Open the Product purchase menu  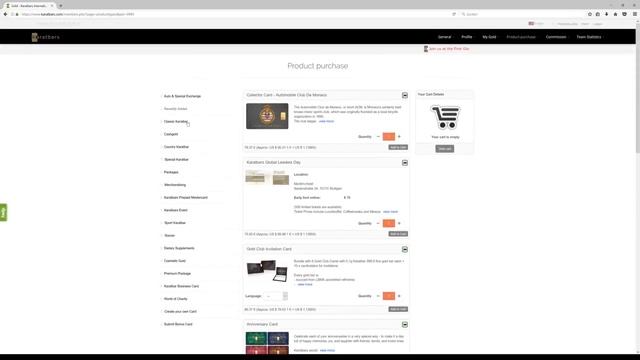click(521, 37)
